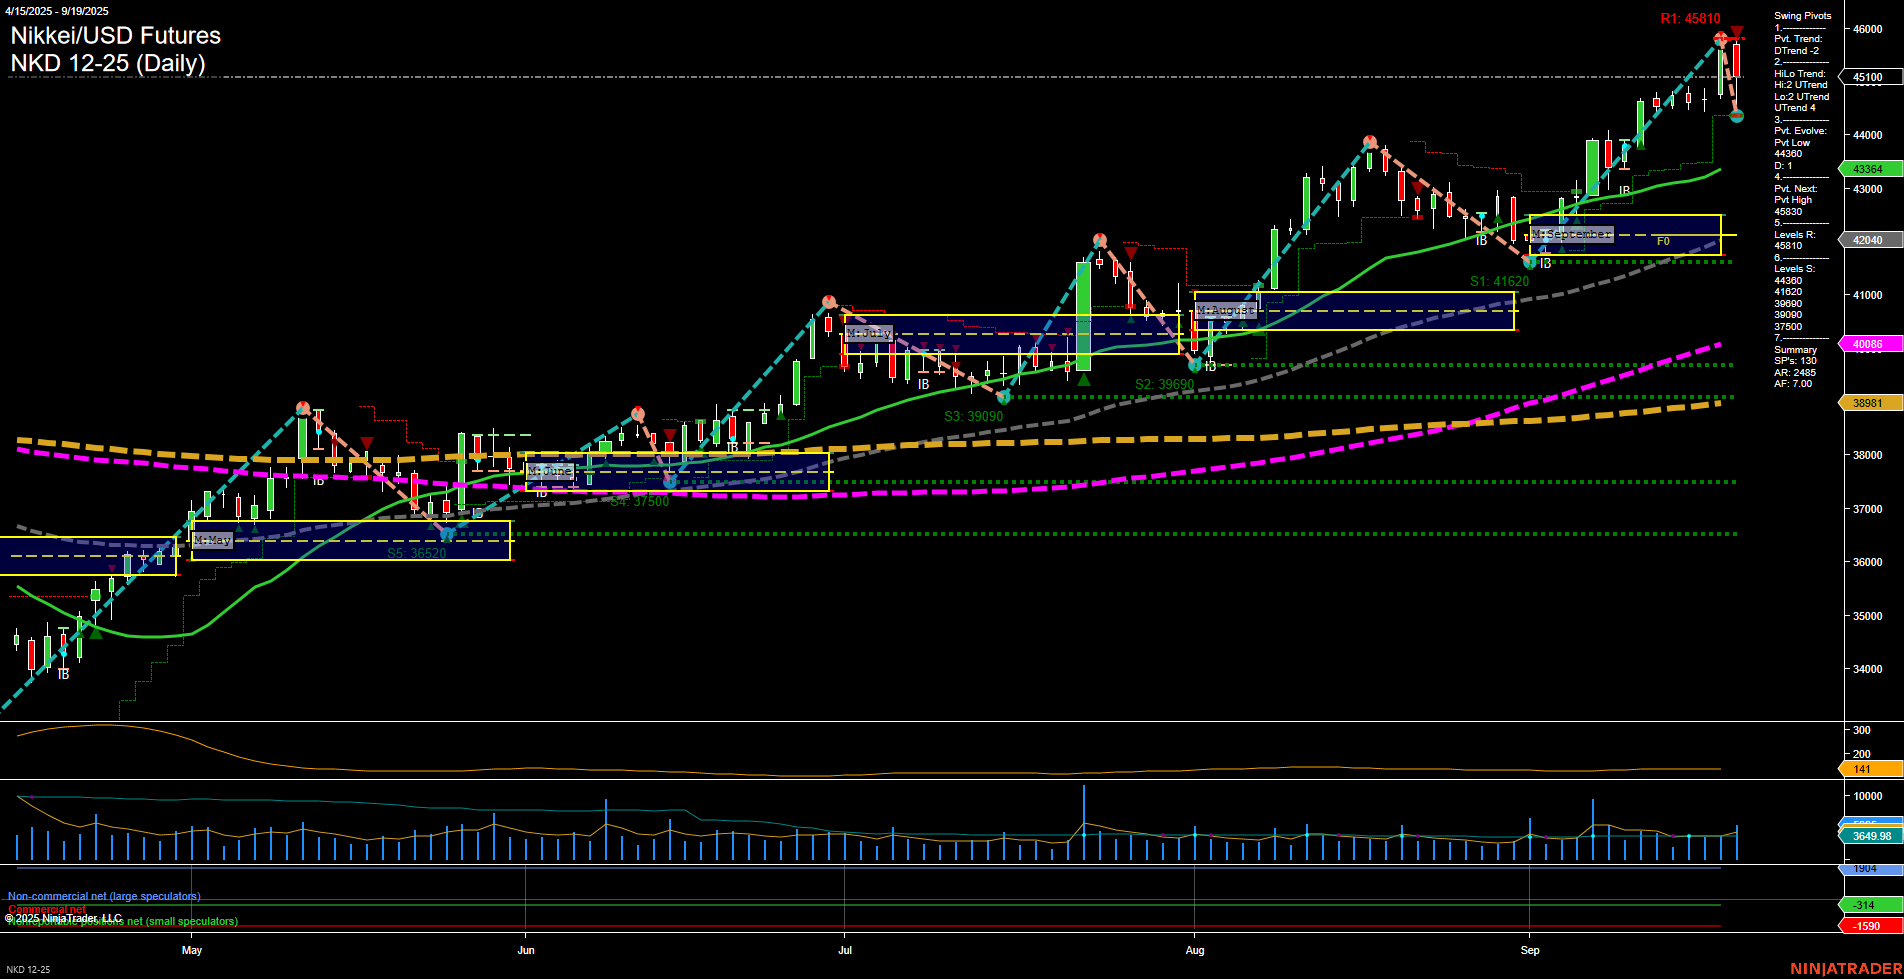Click the green buy triangle below the July bars
The height and width of the screenshot is (979, 1904).
click(x=1085, y=381)
